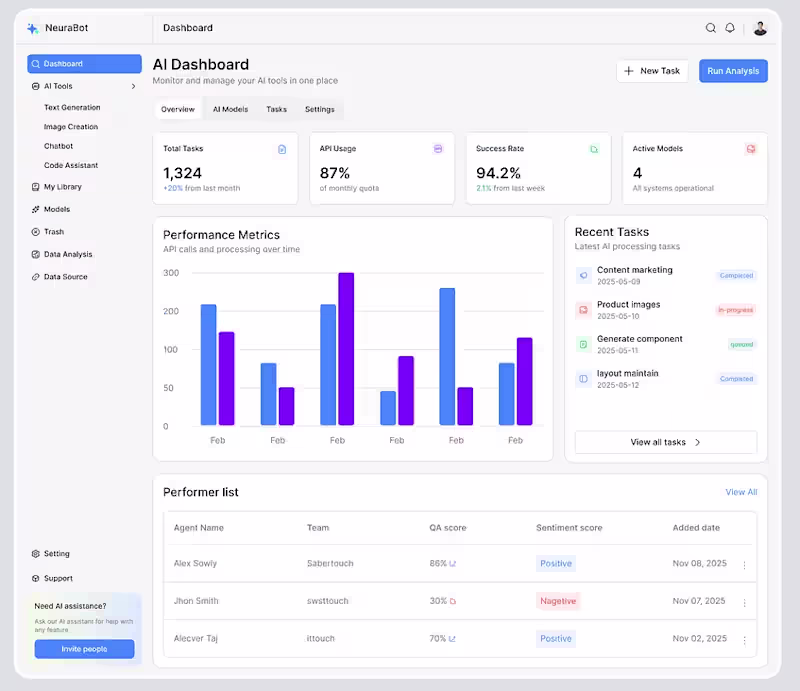
Task: Click the Product images task icon
Action: coord(583,310)
